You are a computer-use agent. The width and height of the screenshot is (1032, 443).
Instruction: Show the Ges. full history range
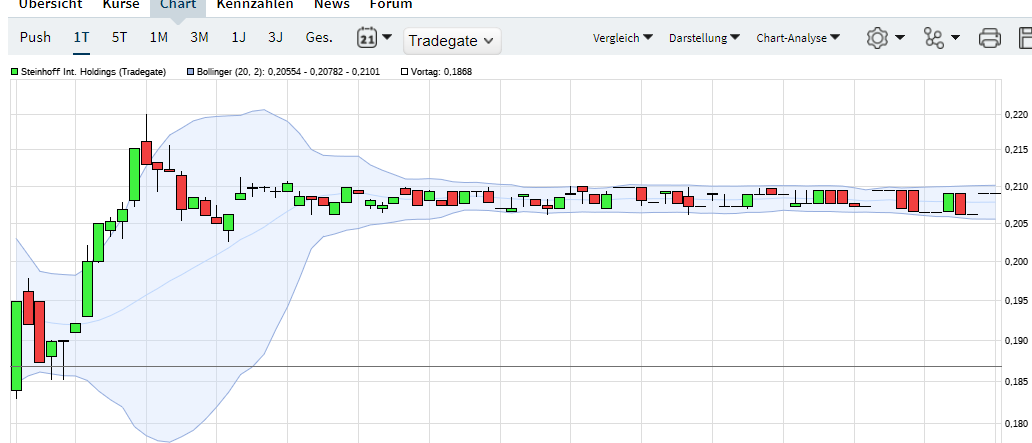319,38
